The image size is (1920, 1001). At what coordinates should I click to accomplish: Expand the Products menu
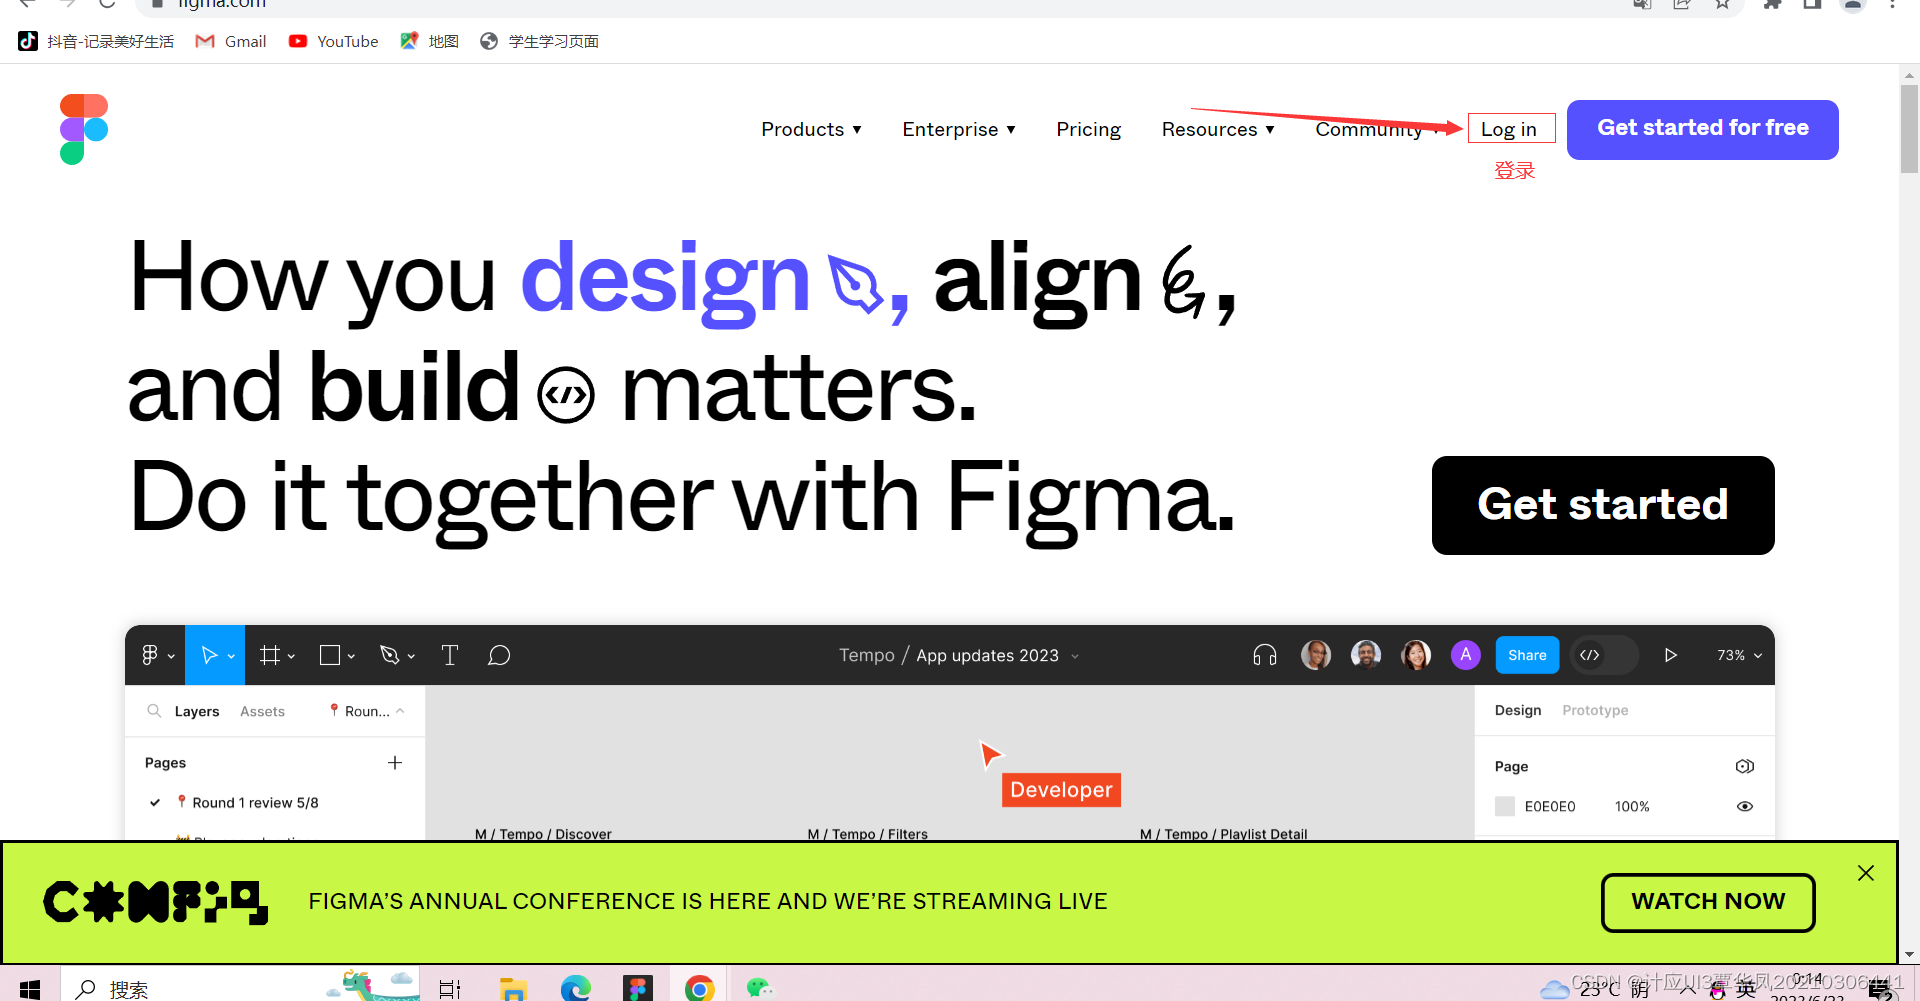(811, 129)
